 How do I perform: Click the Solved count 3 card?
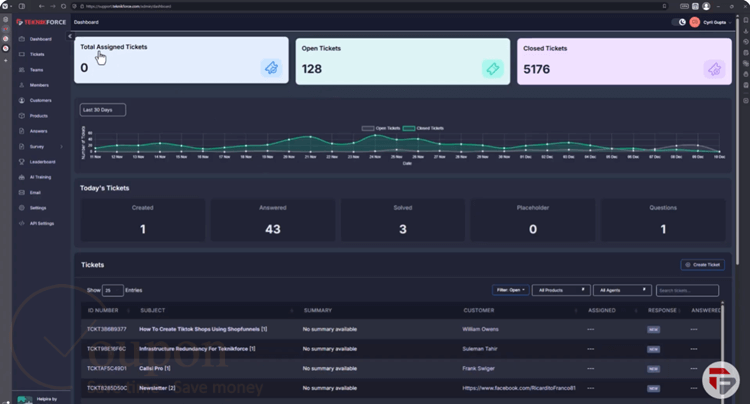pyautogui.click(x=403, y=220)
